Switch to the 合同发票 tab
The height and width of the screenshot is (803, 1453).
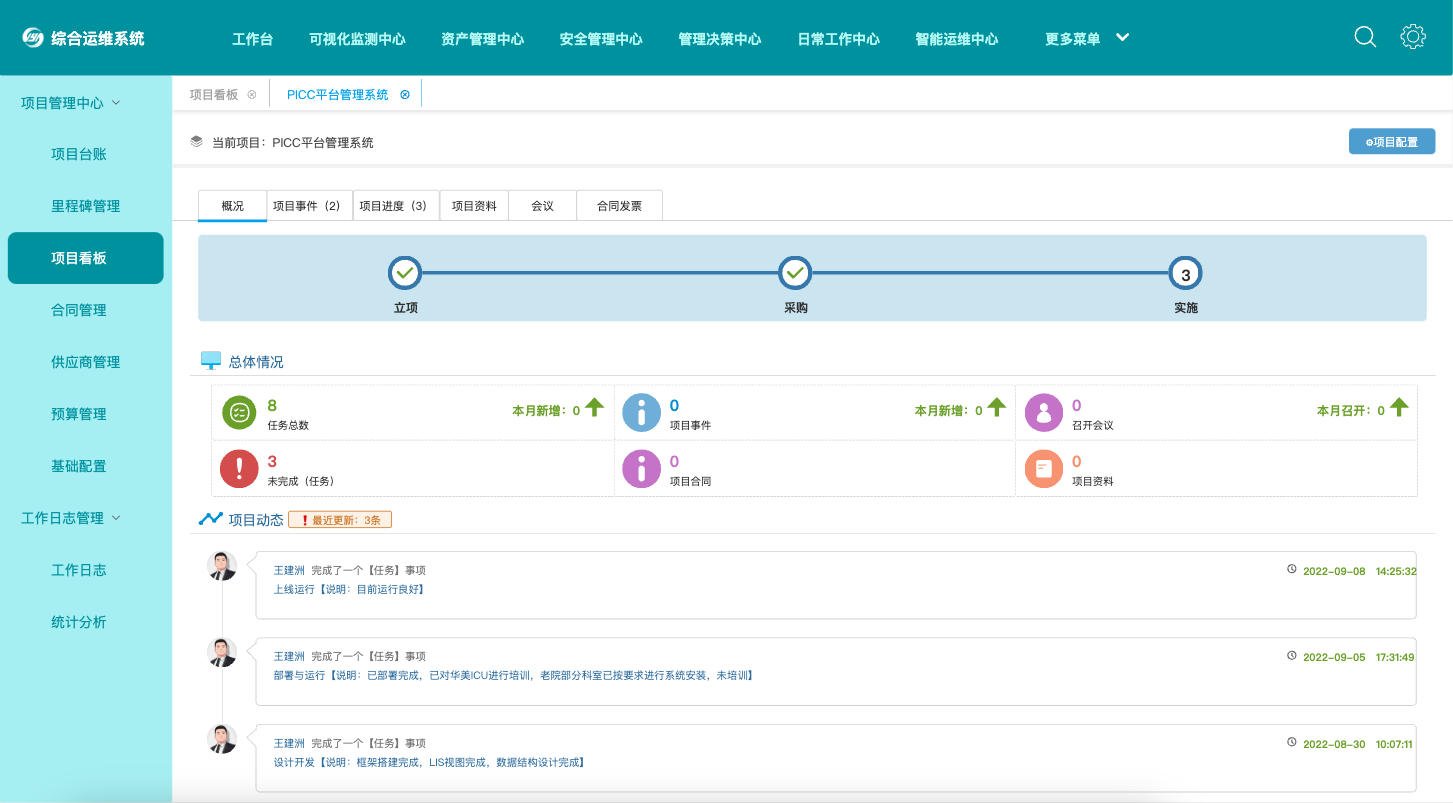pos(620,206)
